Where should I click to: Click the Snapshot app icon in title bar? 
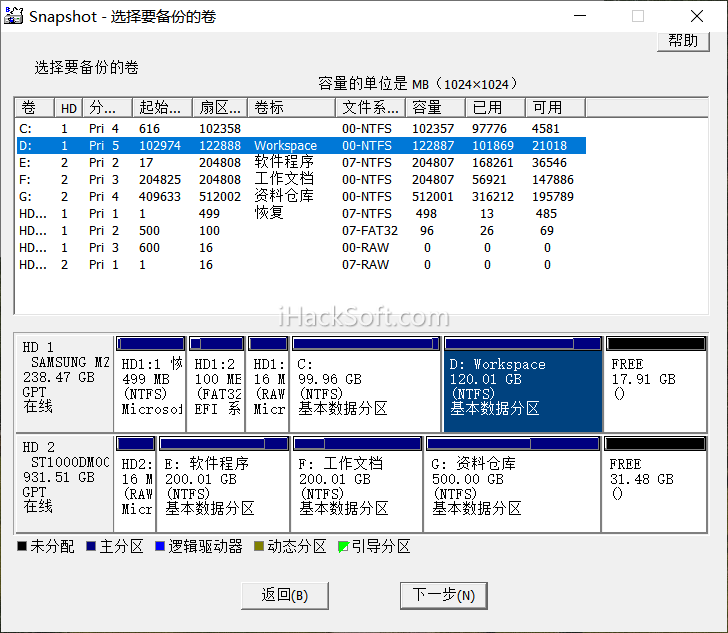(13, 16)
